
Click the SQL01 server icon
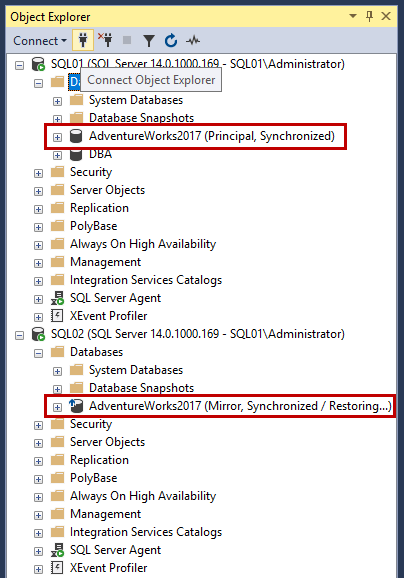(38, 64)
